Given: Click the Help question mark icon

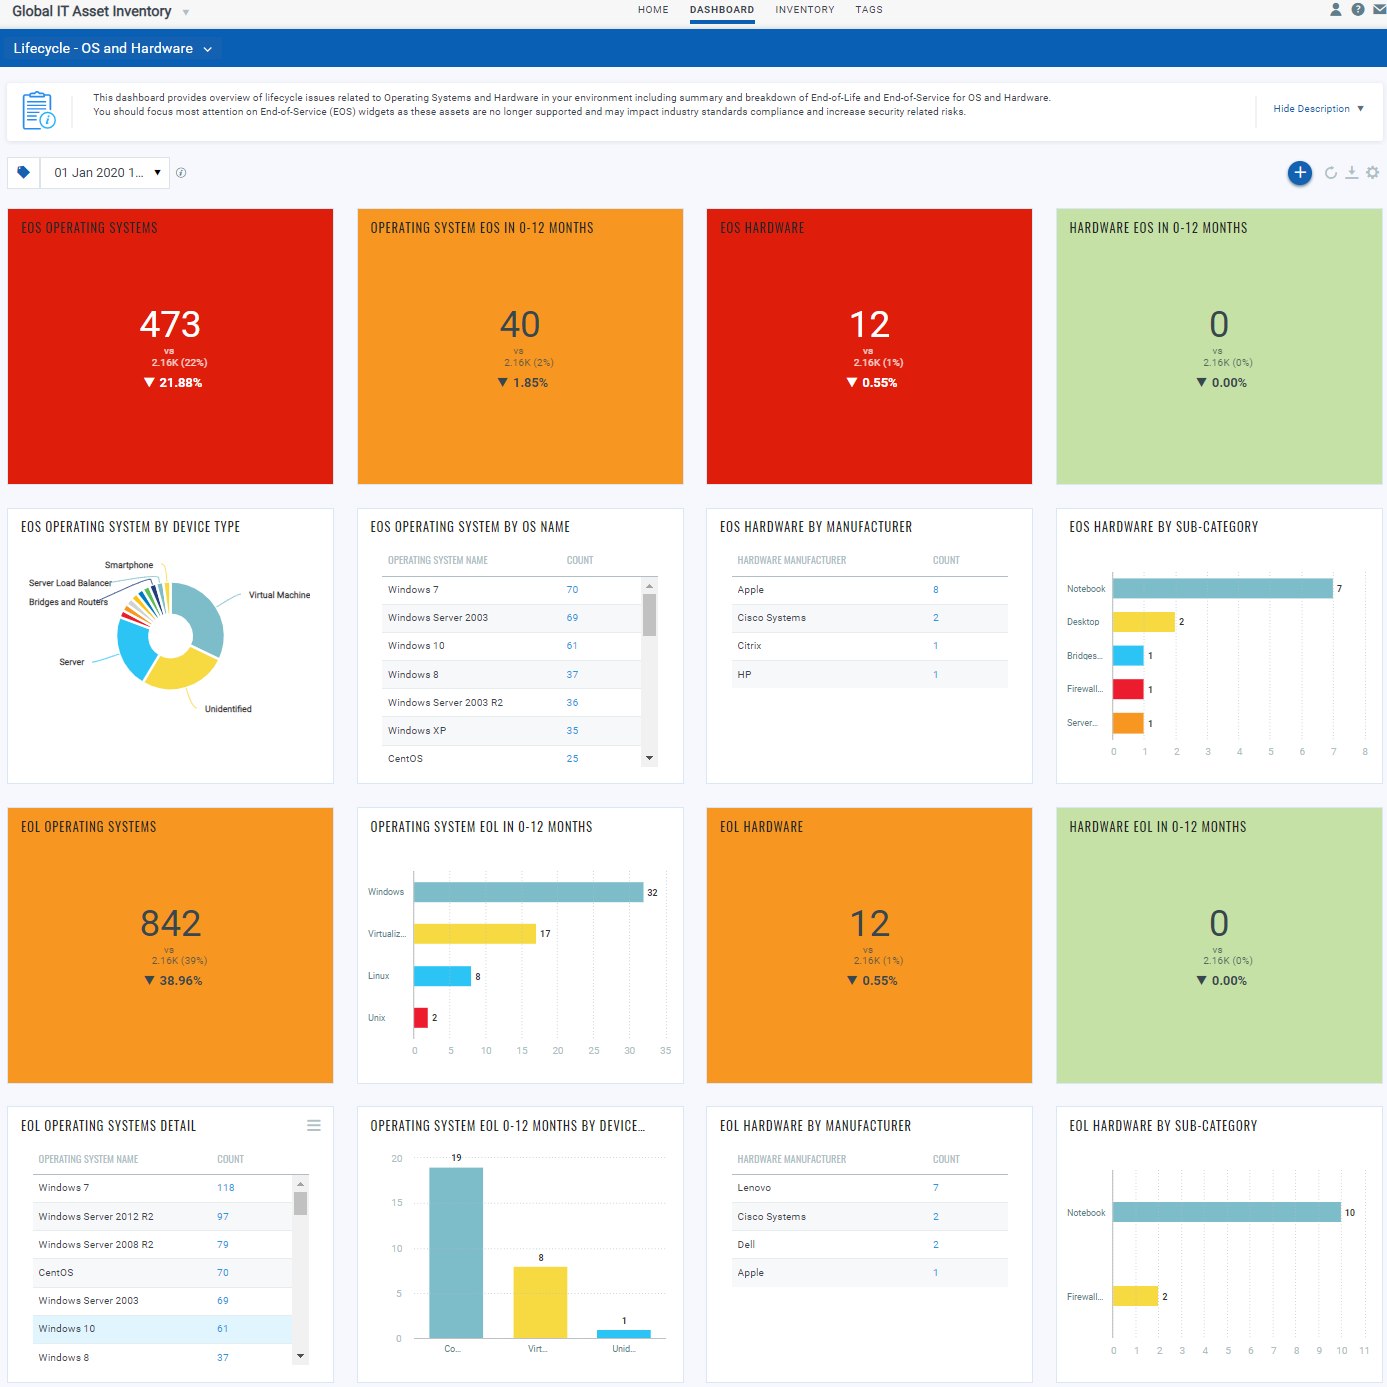Looking at the screenshot, I should point(1357,10).
